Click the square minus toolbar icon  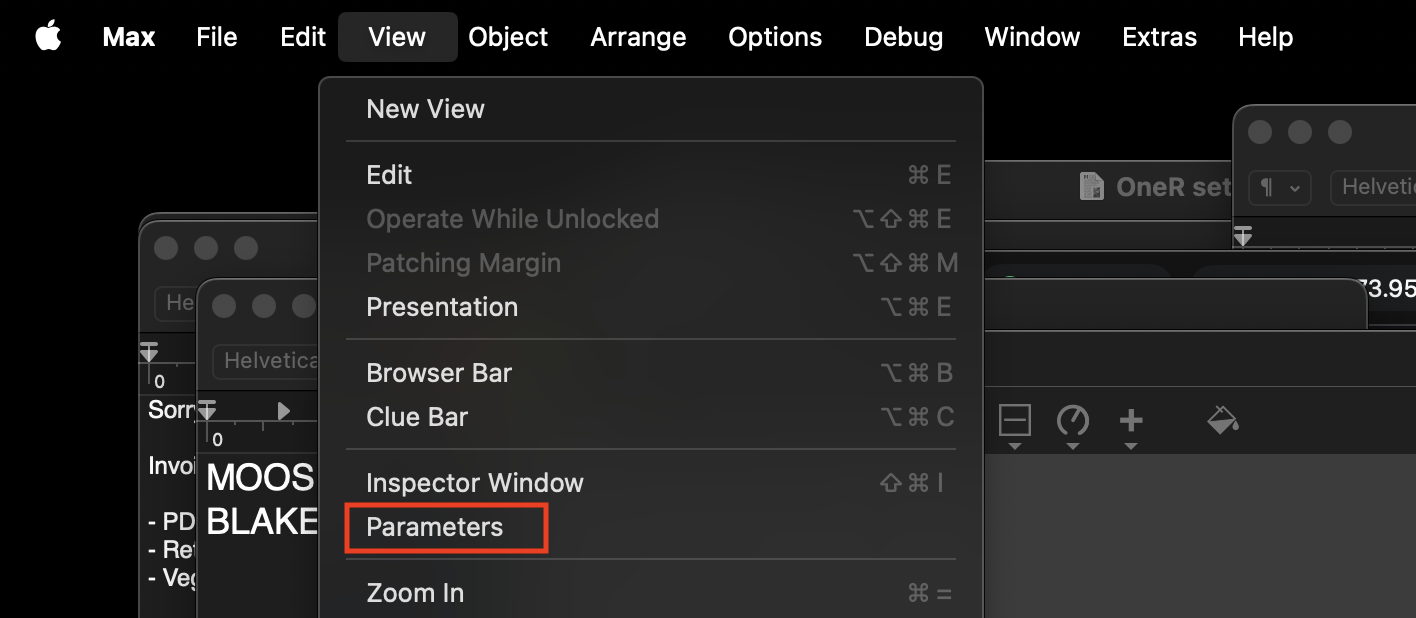tap(1014, 420)
